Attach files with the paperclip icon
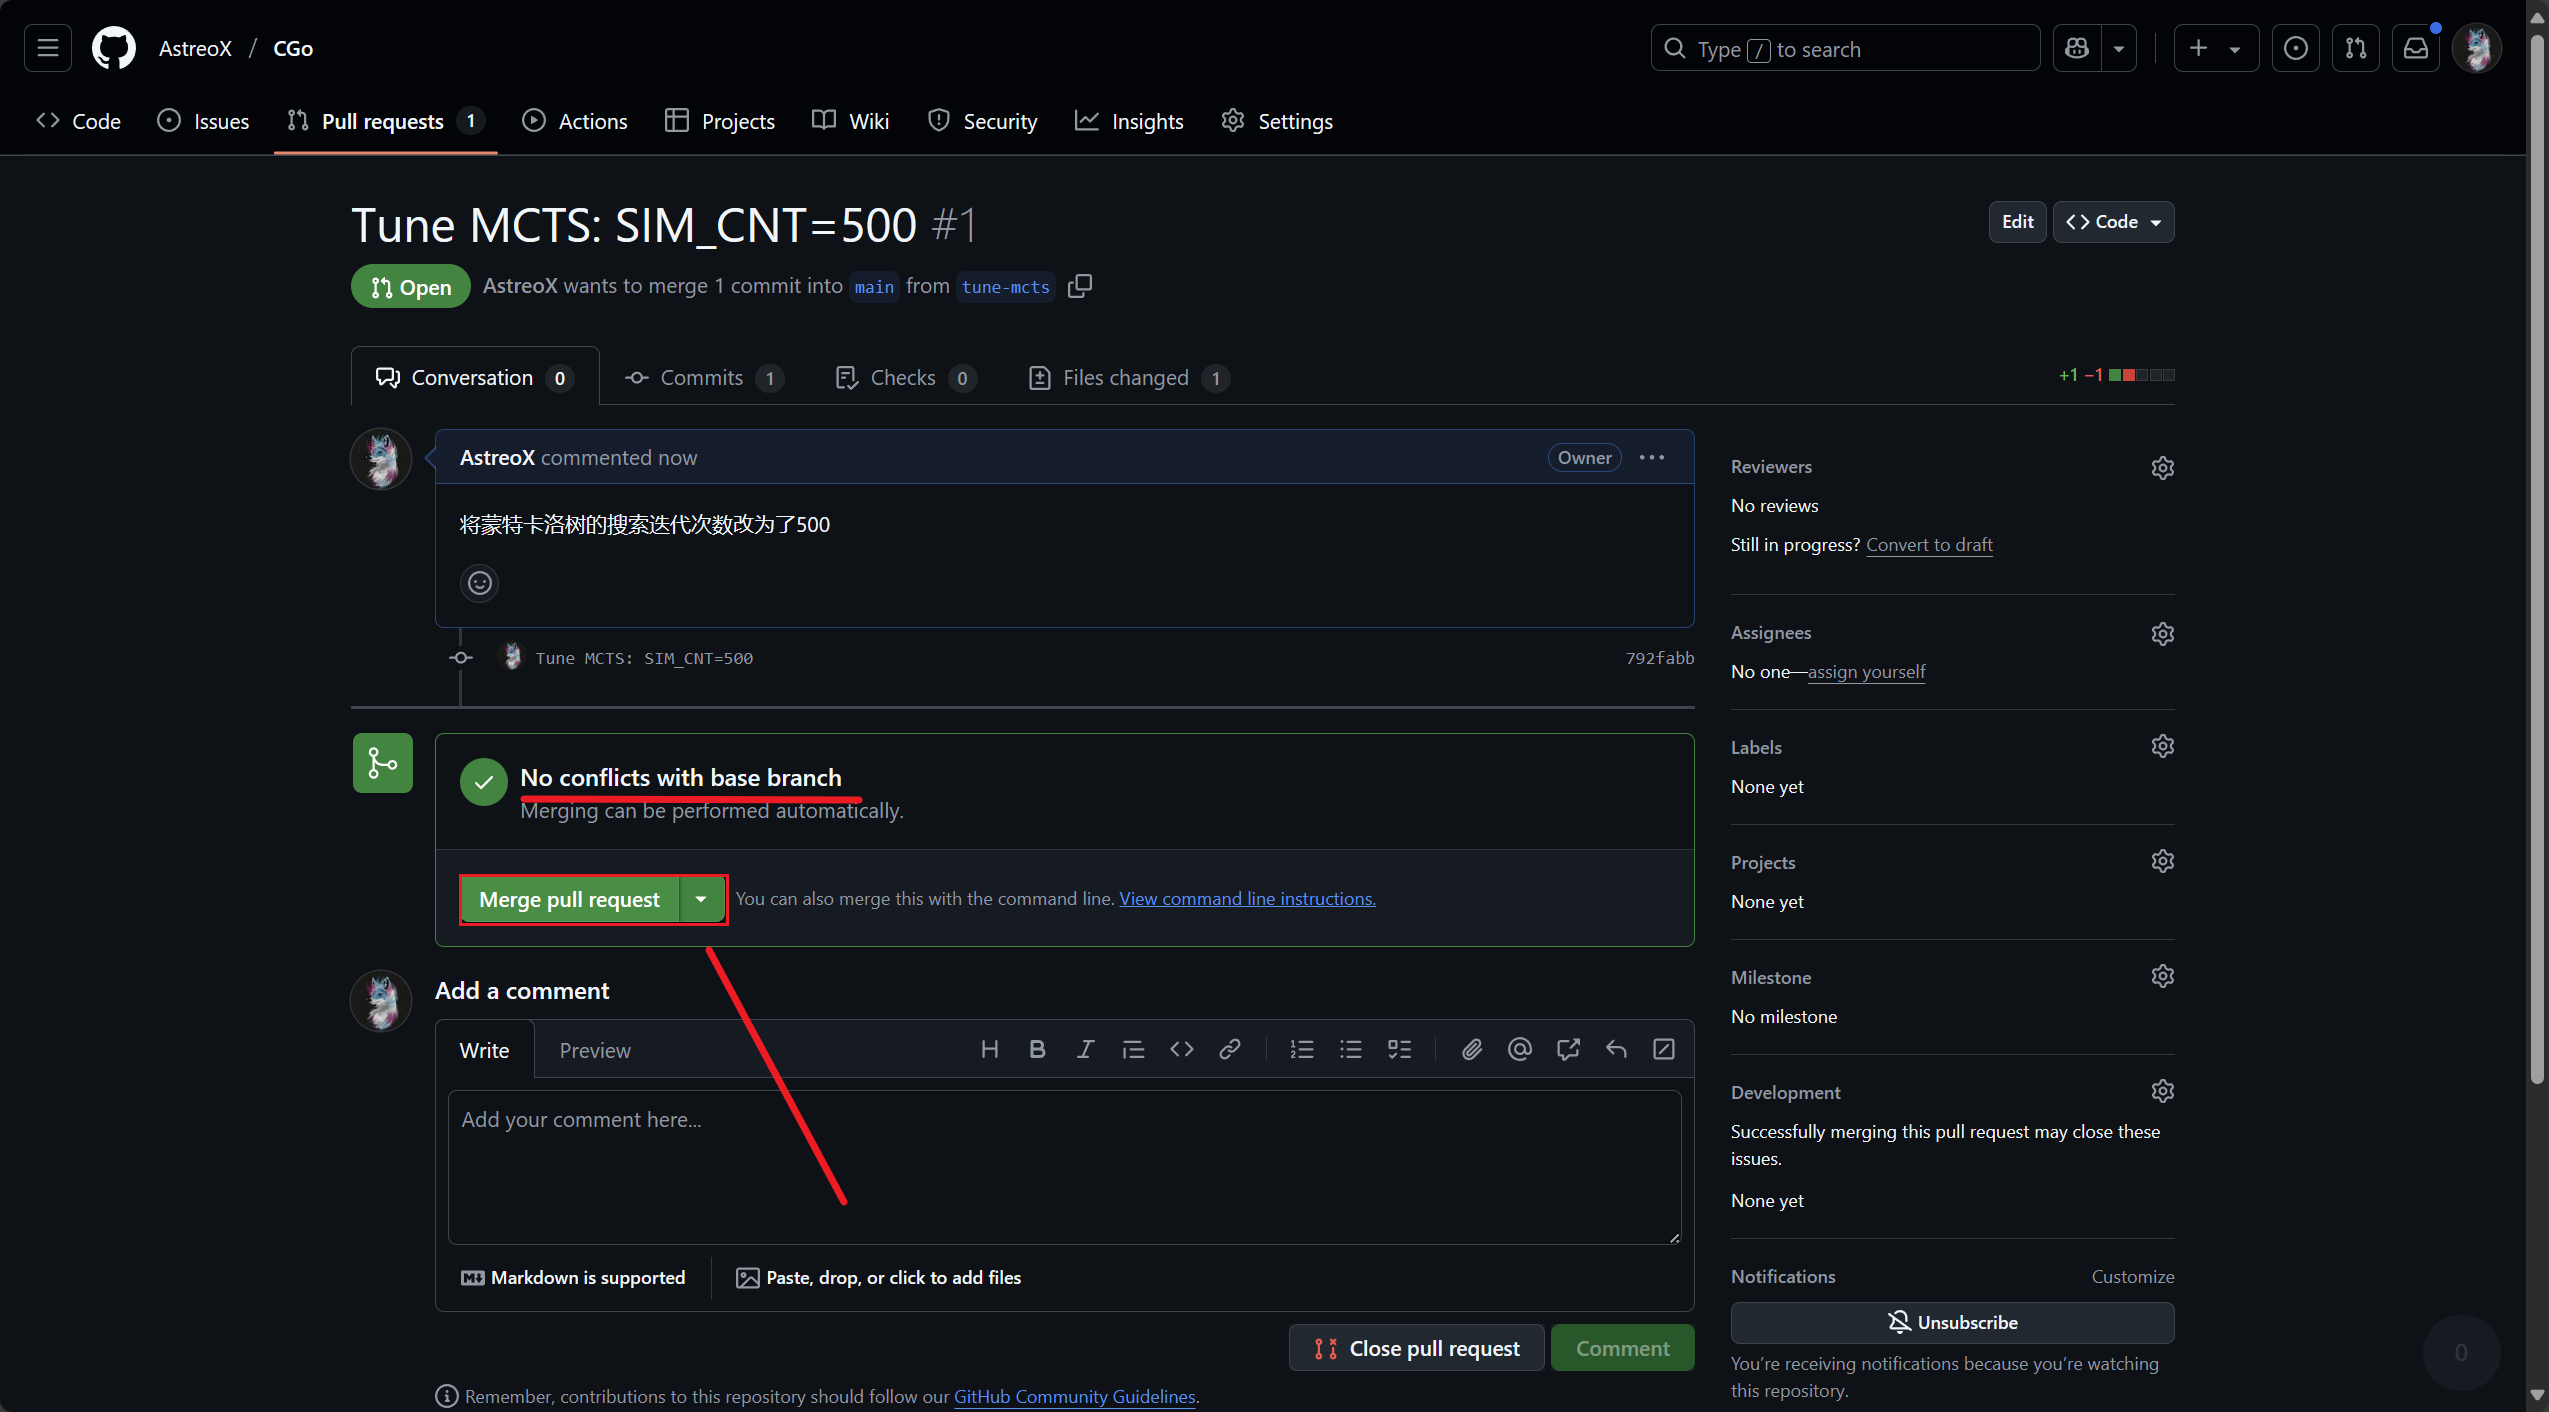Viewport: 2549px width, 1412px height. tap(1471, 1049)
